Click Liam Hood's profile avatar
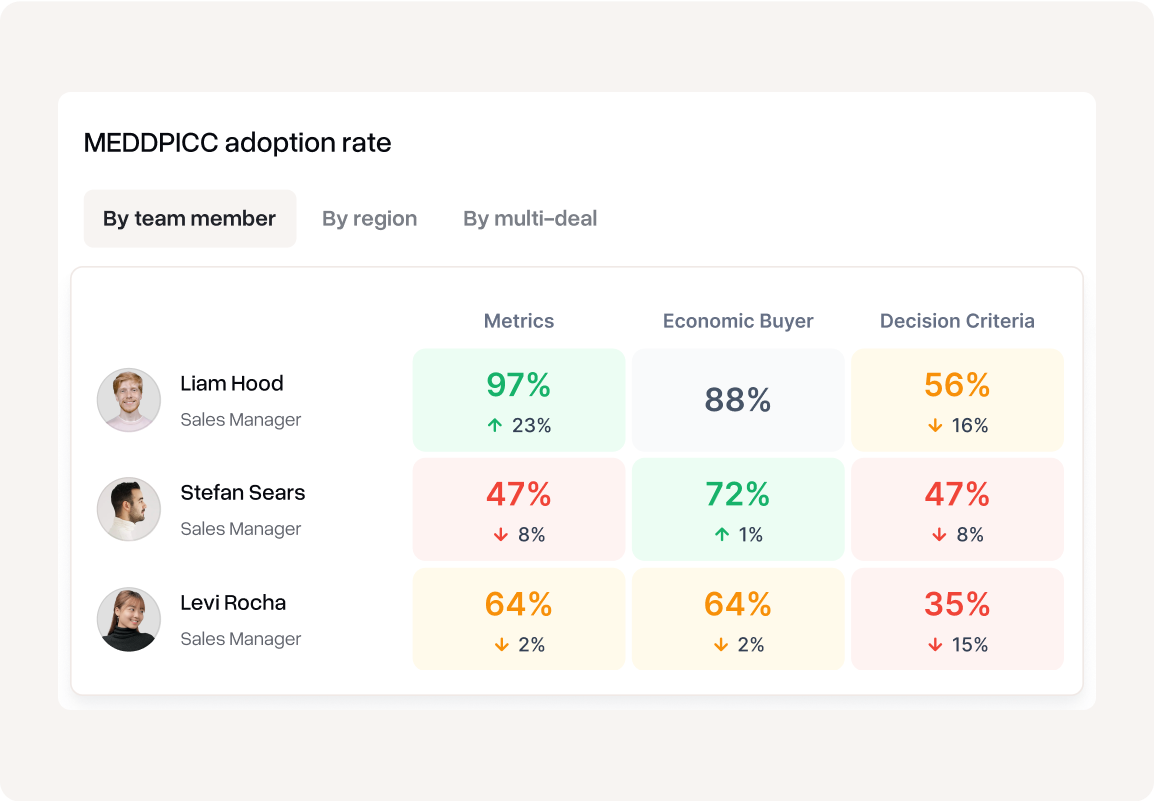The image size is (1154, 801). (129, 400)
